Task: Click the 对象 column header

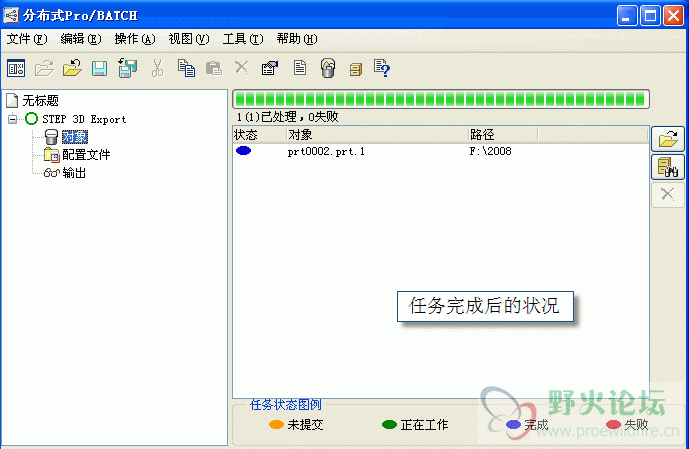Action: [377, 134]
